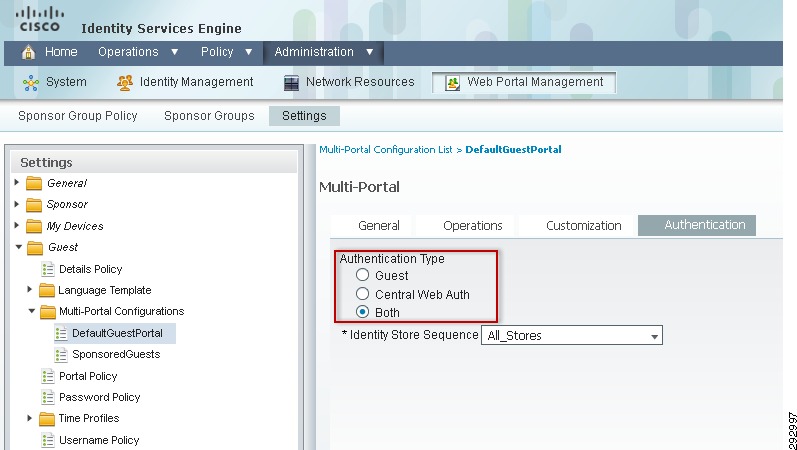Open the Identity Store Sequence dropdown
Viewport: 797px width, 450px height.
point(572,336)
